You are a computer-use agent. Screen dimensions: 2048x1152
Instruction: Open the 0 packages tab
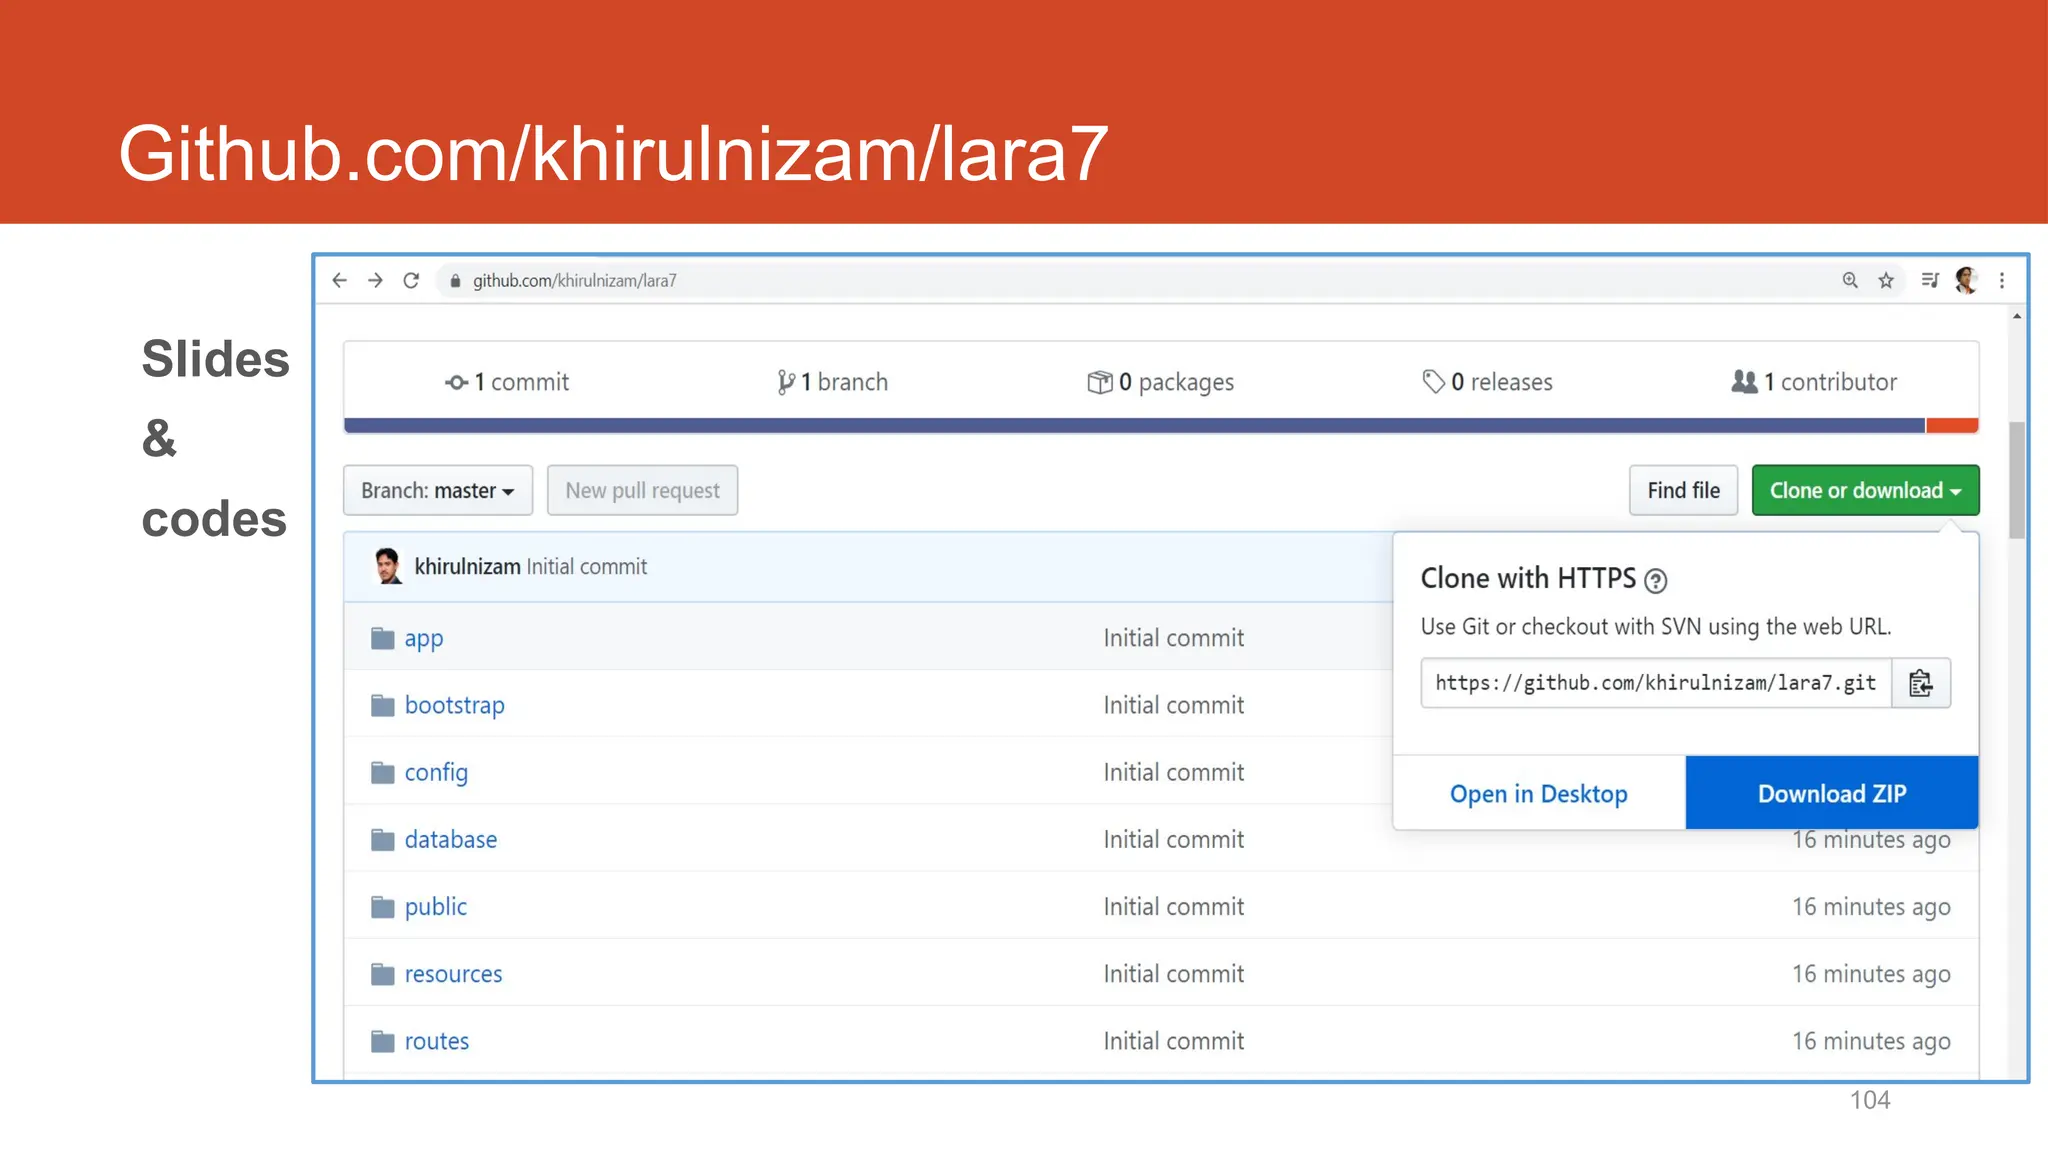coord(1160,382)
